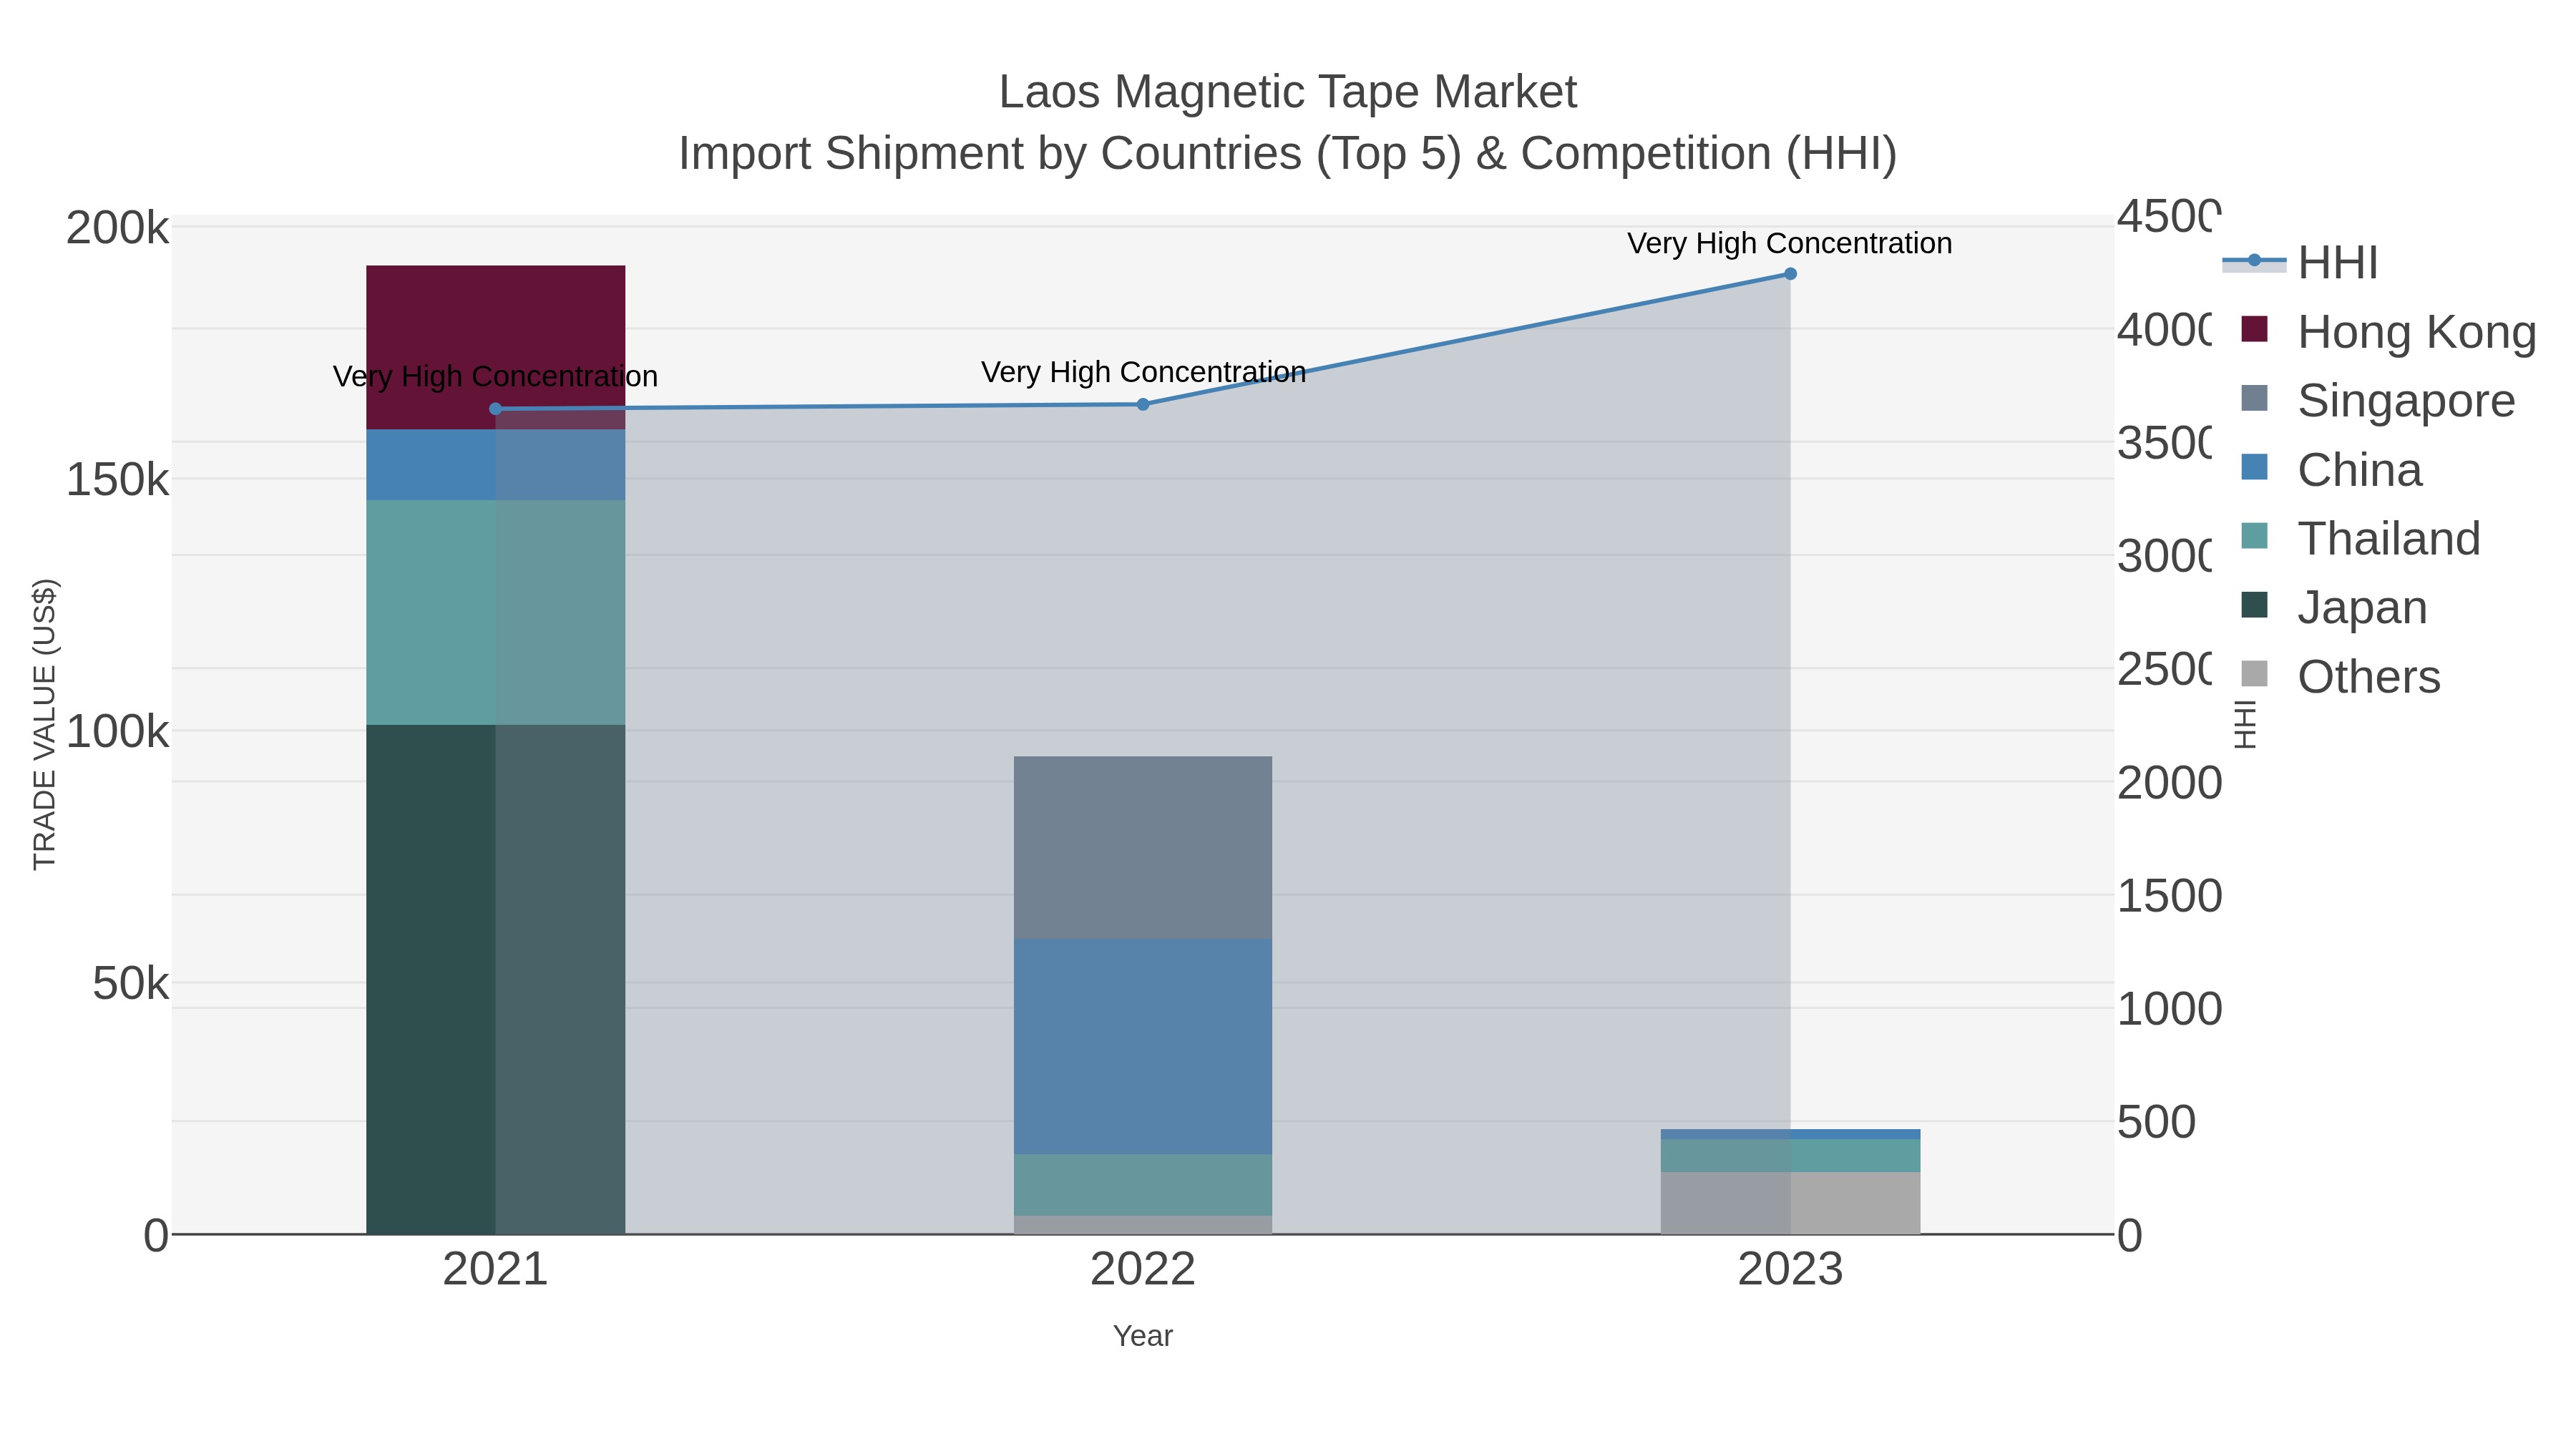Viewport: 2576px width, 1449px height.
Task: Click the 2023 x-axis label
Action: pyautogui.click(x=1790, y=1270)
